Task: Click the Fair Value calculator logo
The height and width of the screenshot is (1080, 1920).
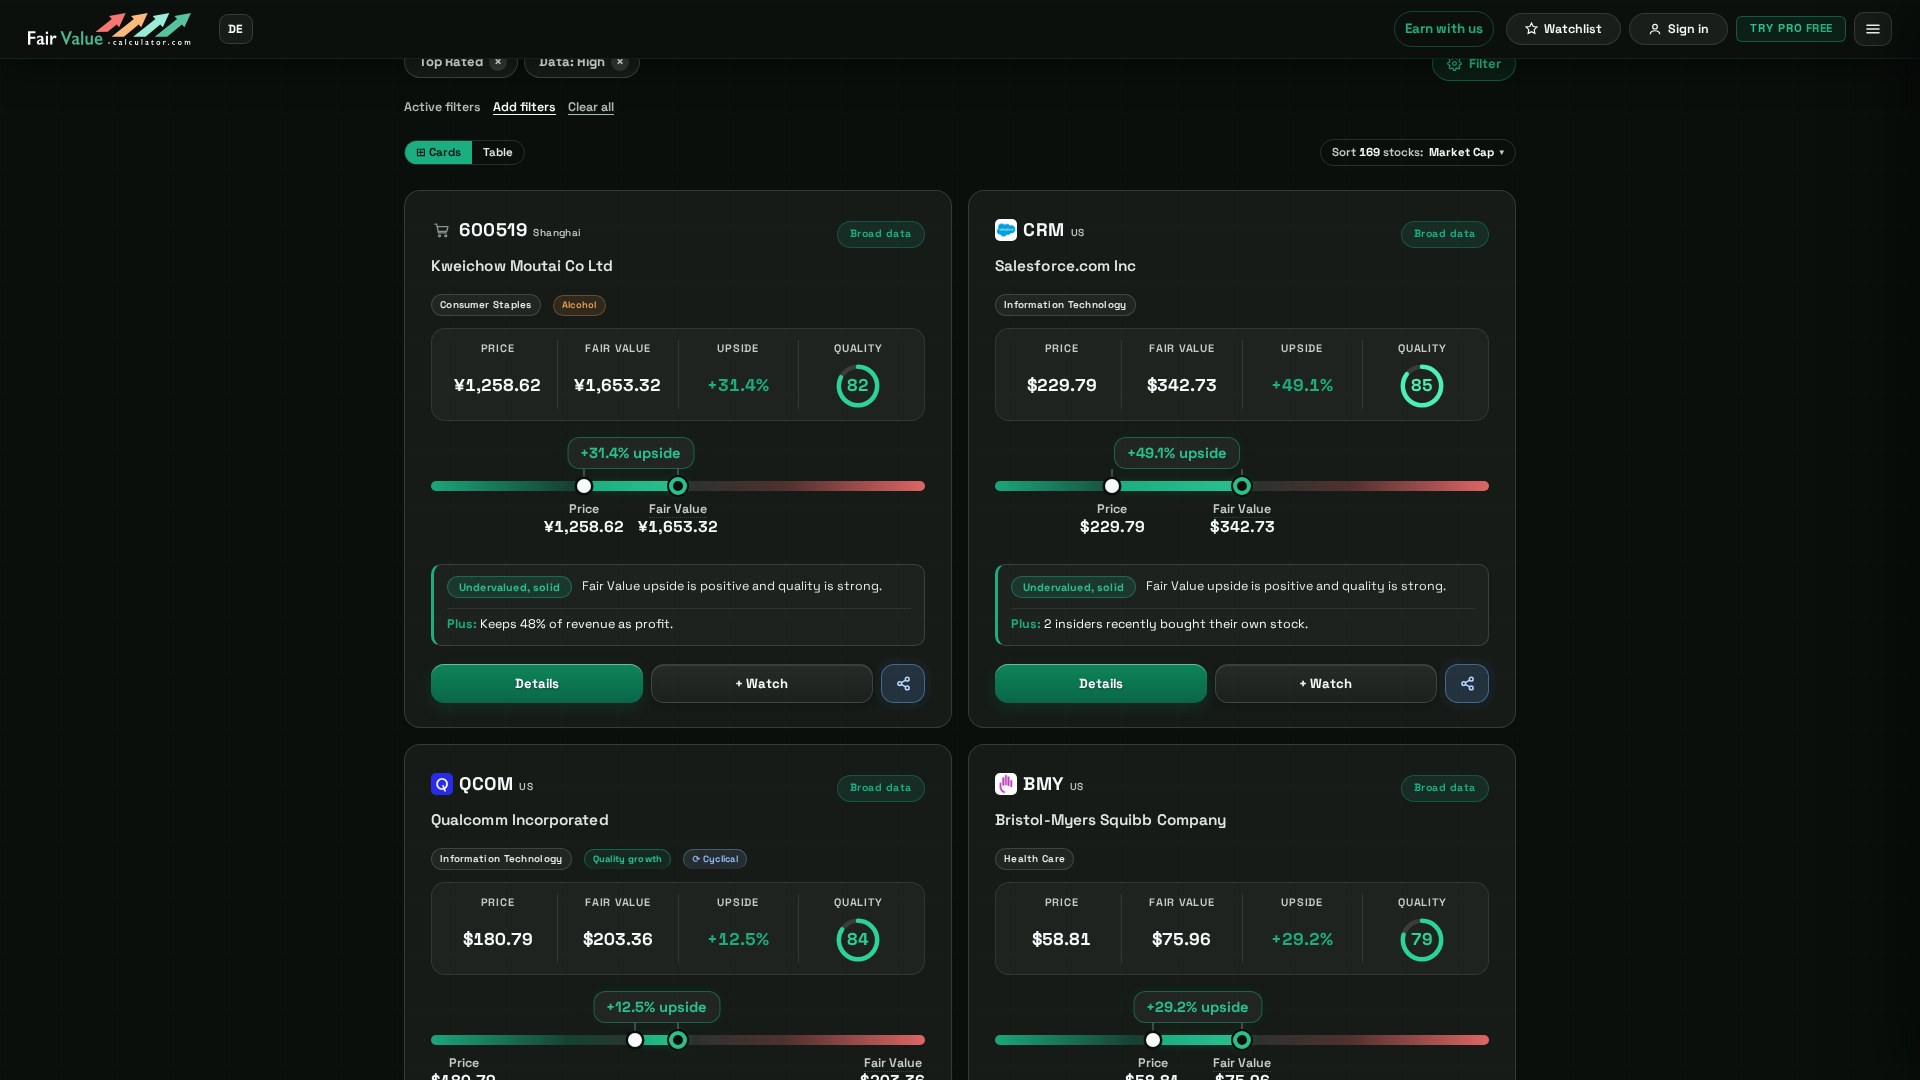Action: [x=109, y=29]
